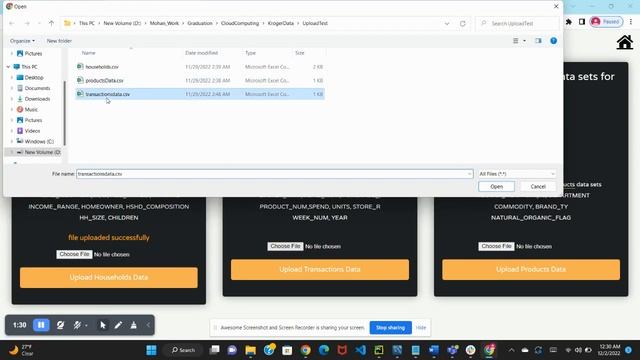This screenshot has height=360, width=640.
Task: Expand the Windows (C:) node arrow
Action: click(11, 141)
